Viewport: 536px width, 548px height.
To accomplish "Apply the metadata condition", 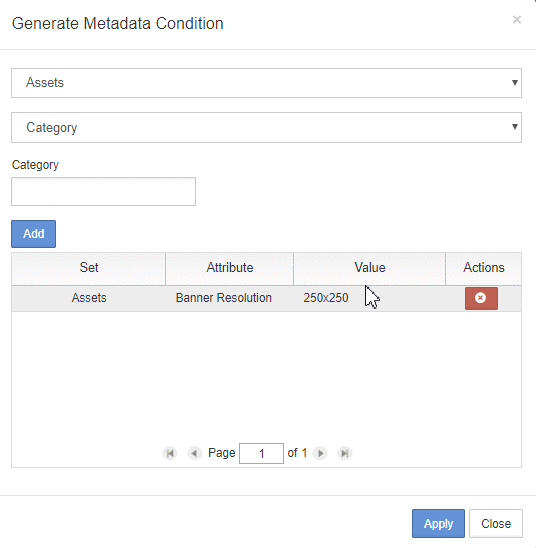I will 438,524.
